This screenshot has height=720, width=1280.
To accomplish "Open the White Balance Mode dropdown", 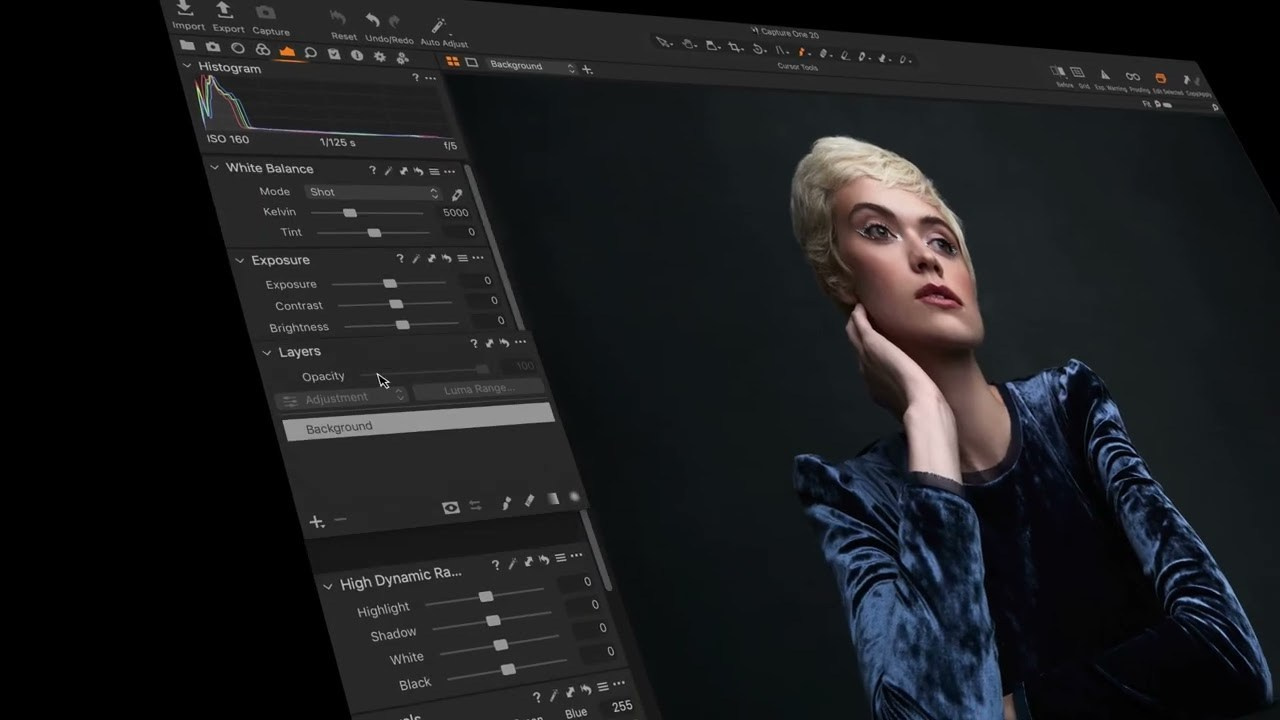I will pyautogui.click(x=372, y=192).
